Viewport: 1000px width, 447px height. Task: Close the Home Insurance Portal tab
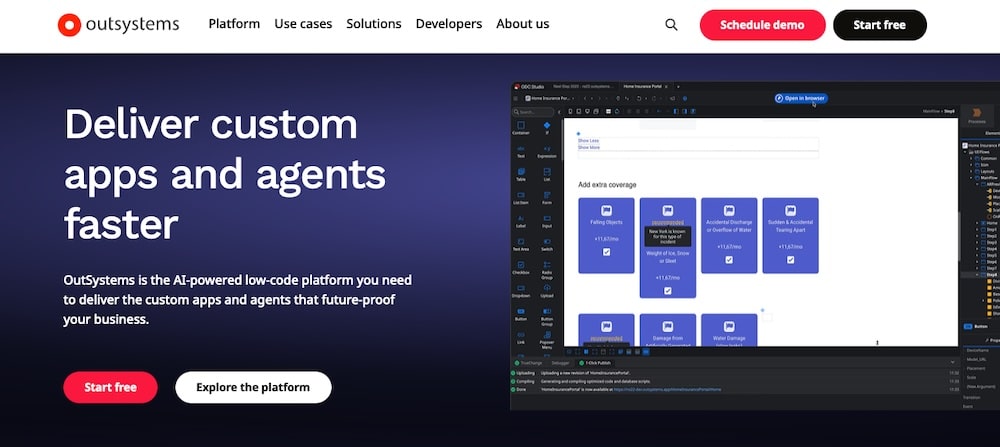[x=666, y=86]
